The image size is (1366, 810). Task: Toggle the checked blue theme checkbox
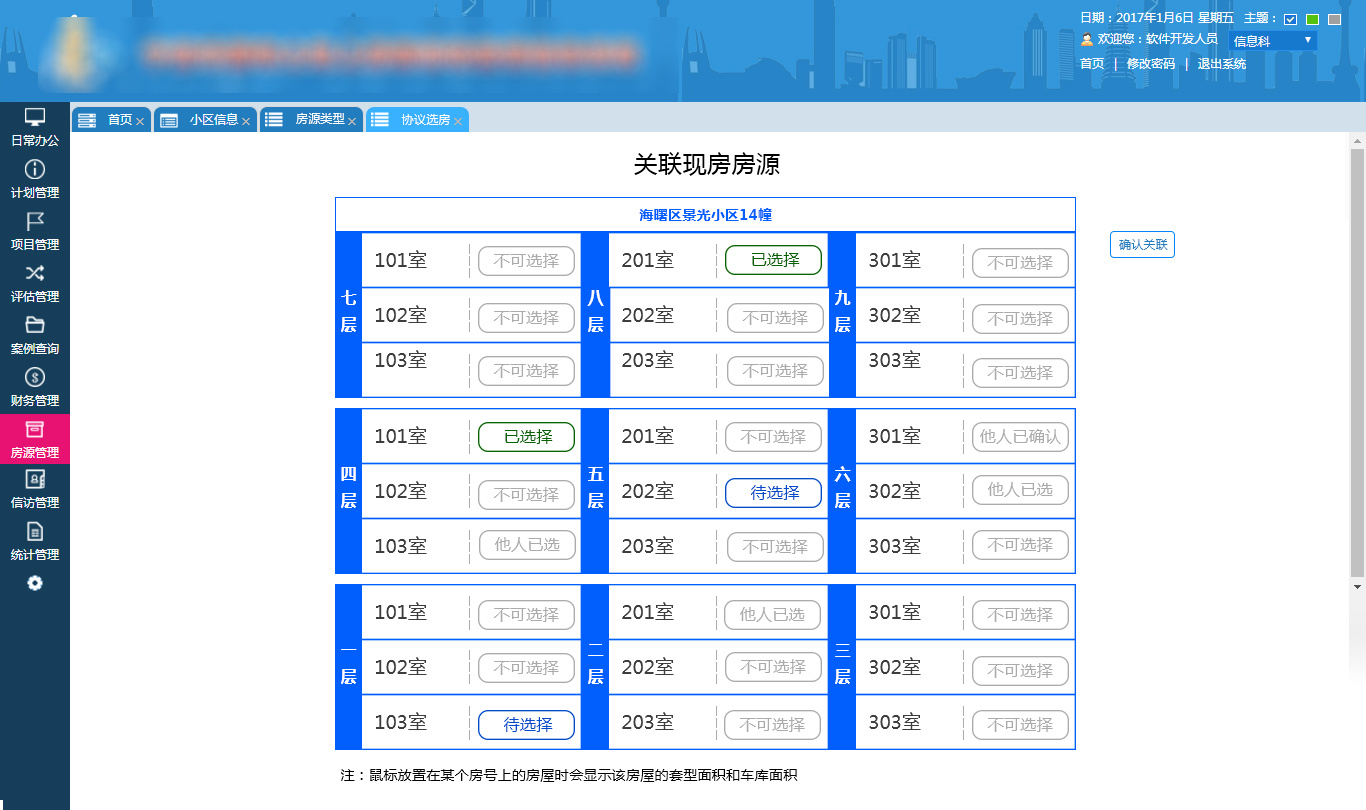pos(1290,19)
